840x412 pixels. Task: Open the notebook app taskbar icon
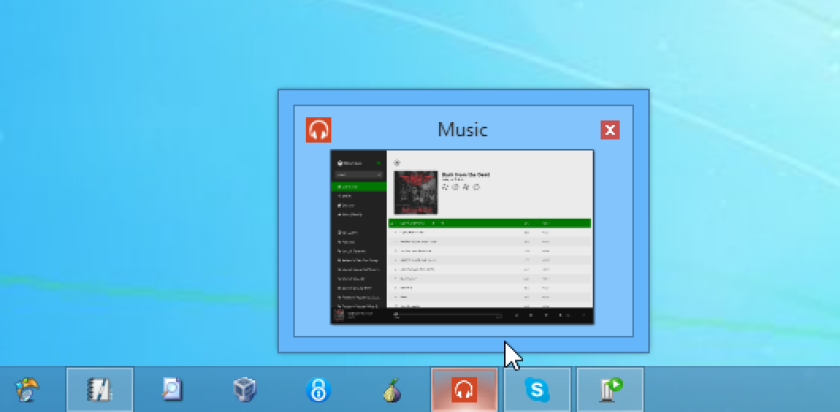100,389
